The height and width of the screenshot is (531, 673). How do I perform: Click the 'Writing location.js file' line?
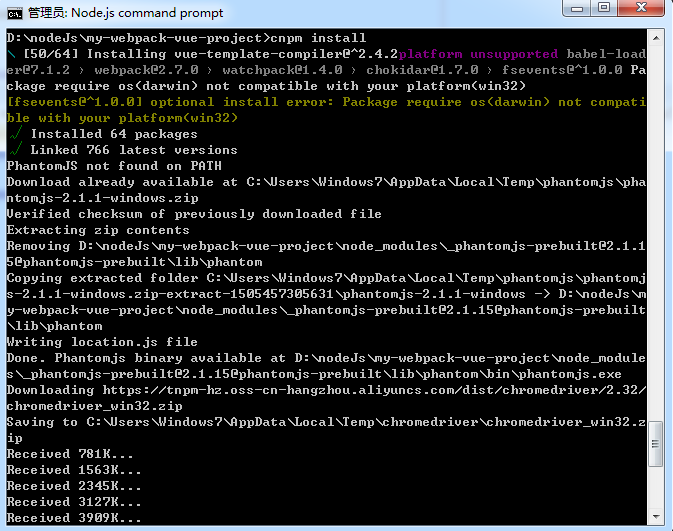pos(102,342)
